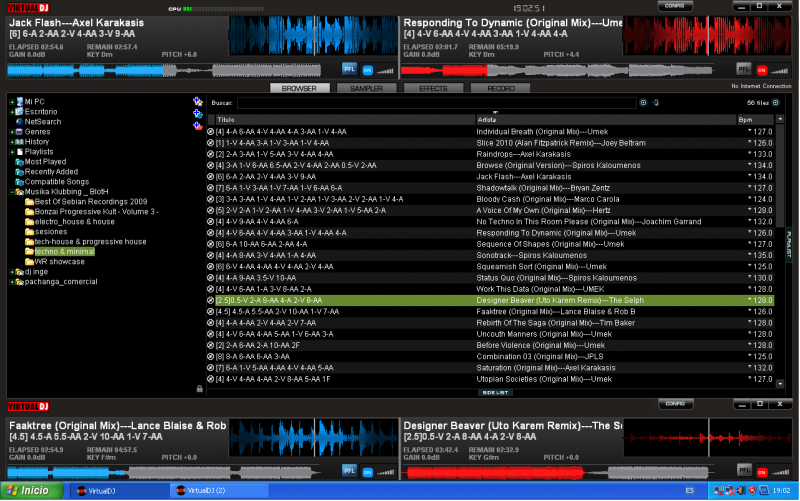Toggle blue ON button on Jack Flash deck
Screen dimensions: 800x501
(367, 70)
